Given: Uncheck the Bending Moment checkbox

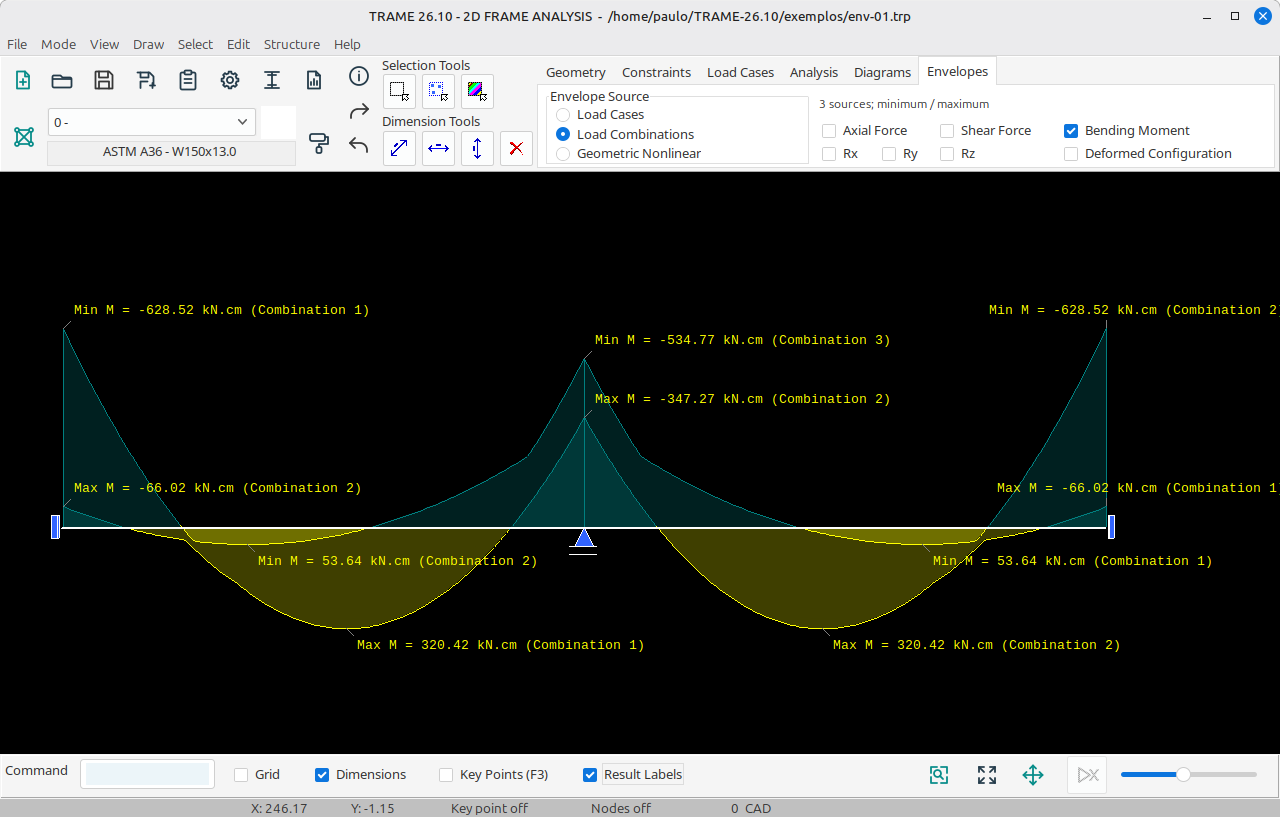Looking at the screenshot, I should click(x=1071, y=131).
